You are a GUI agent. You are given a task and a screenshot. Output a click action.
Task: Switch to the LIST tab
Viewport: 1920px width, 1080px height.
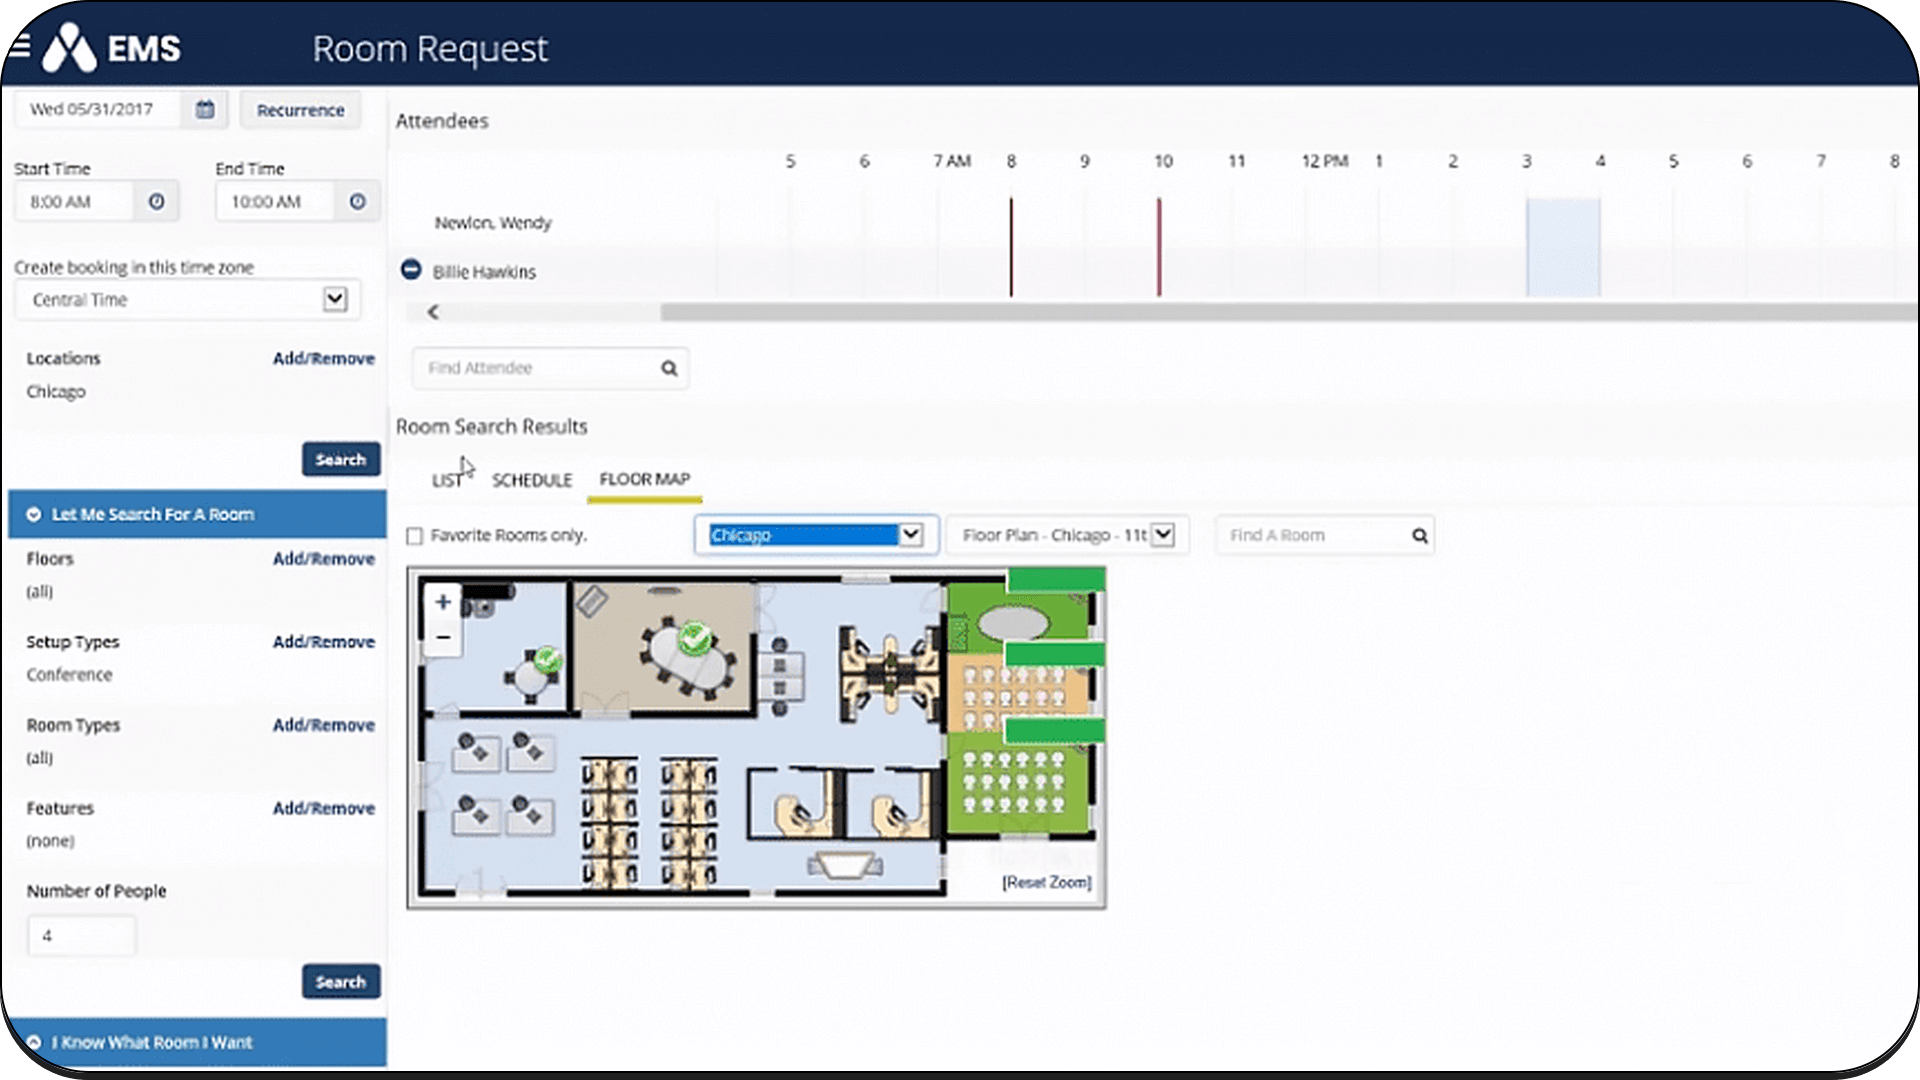(x=446, y=480)
